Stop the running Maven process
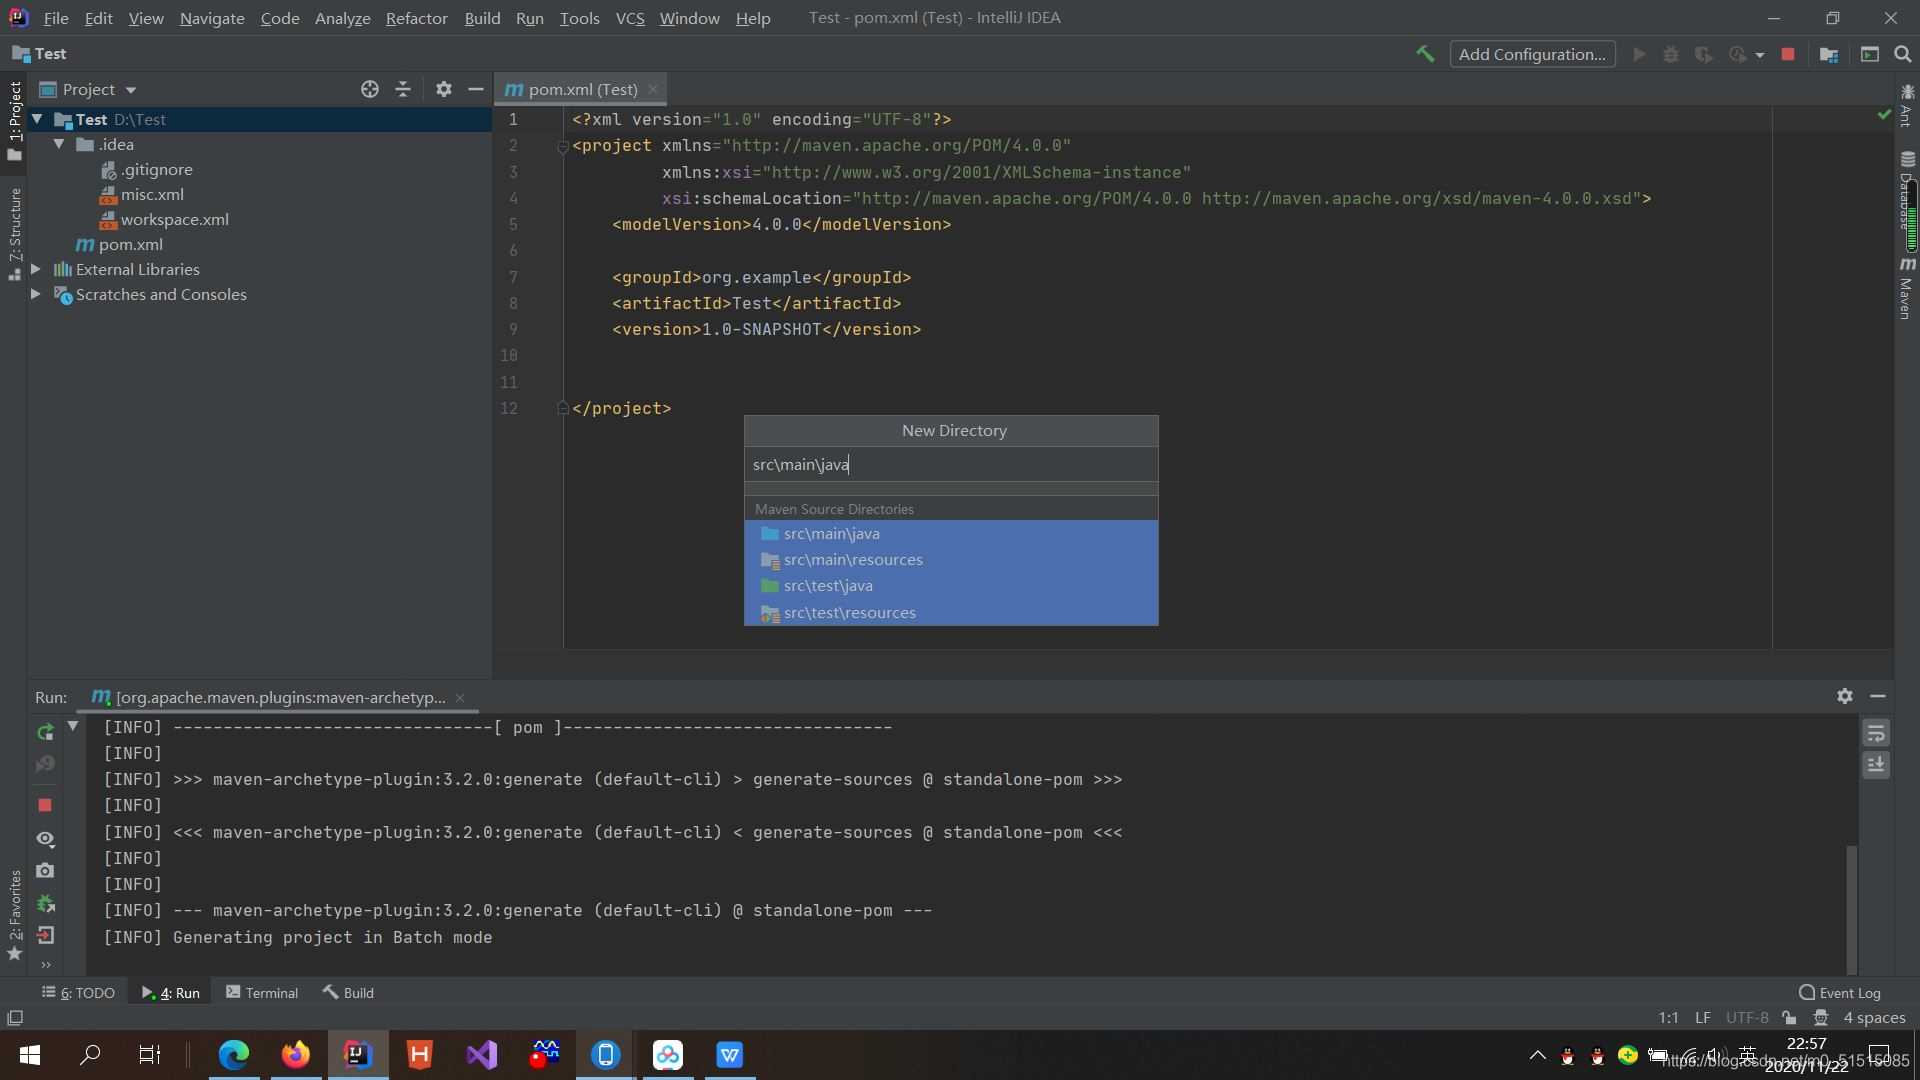This screenshot has width=1920, height=1080. click(x=45, y=805)
